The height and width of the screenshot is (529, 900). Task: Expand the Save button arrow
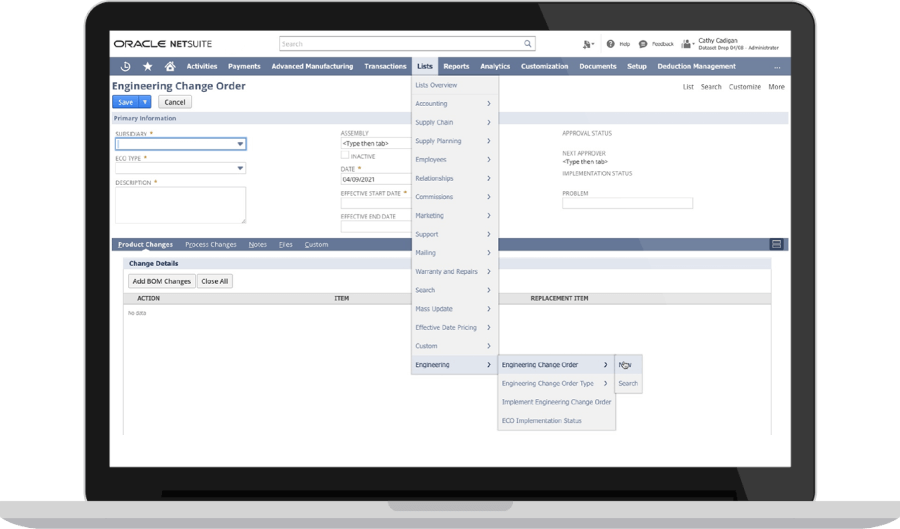(x=145, y=102)
